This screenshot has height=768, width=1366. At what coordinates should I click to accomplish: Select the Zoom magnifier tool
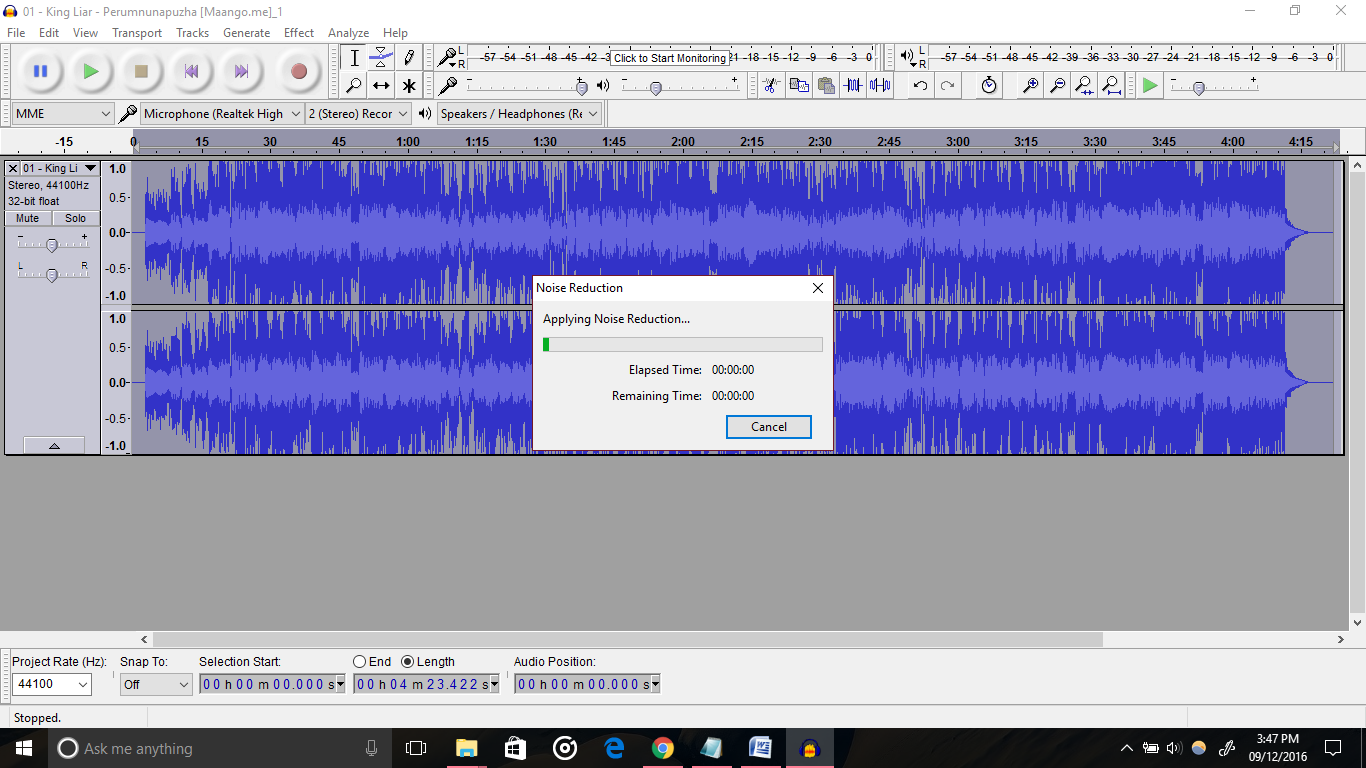pyautogui.click(x=354, y=86)
